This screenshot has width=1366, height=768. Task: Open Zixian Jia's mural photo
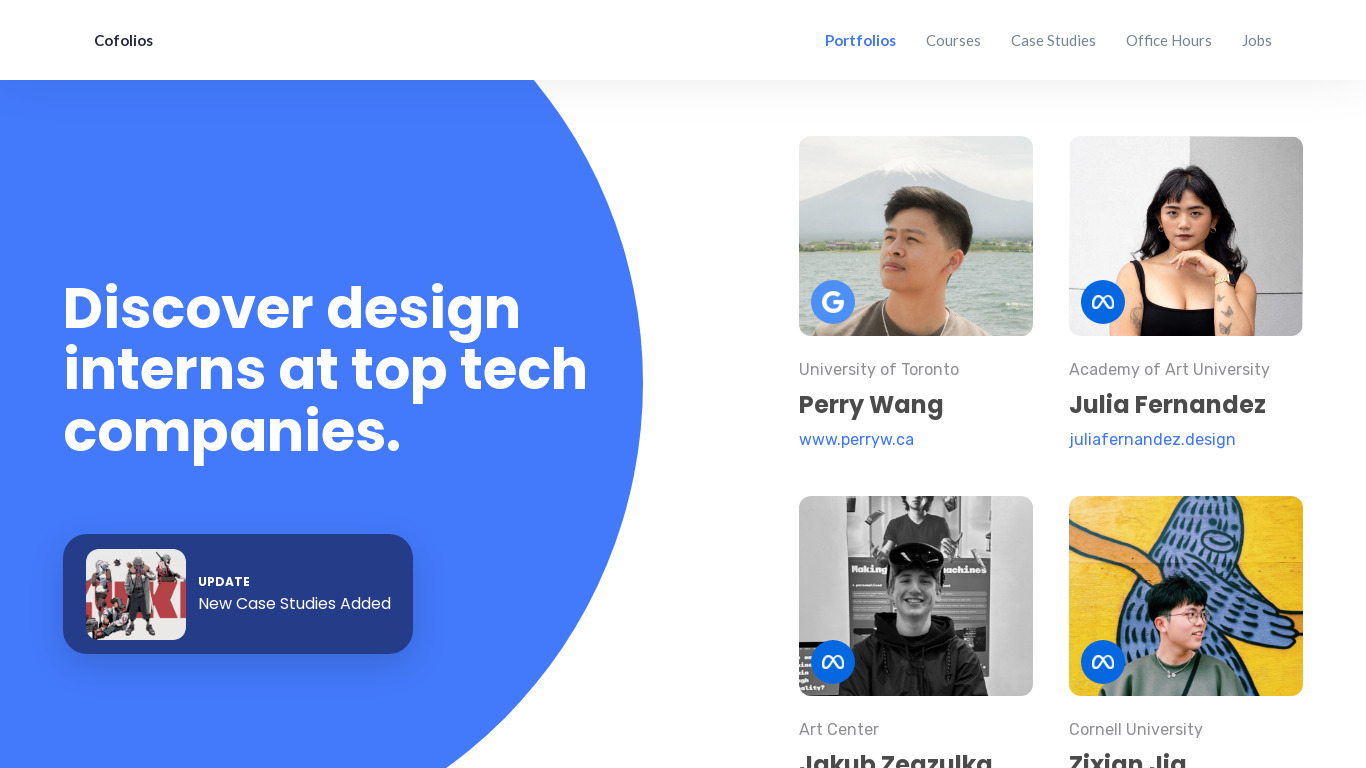tap(1186, 596)
